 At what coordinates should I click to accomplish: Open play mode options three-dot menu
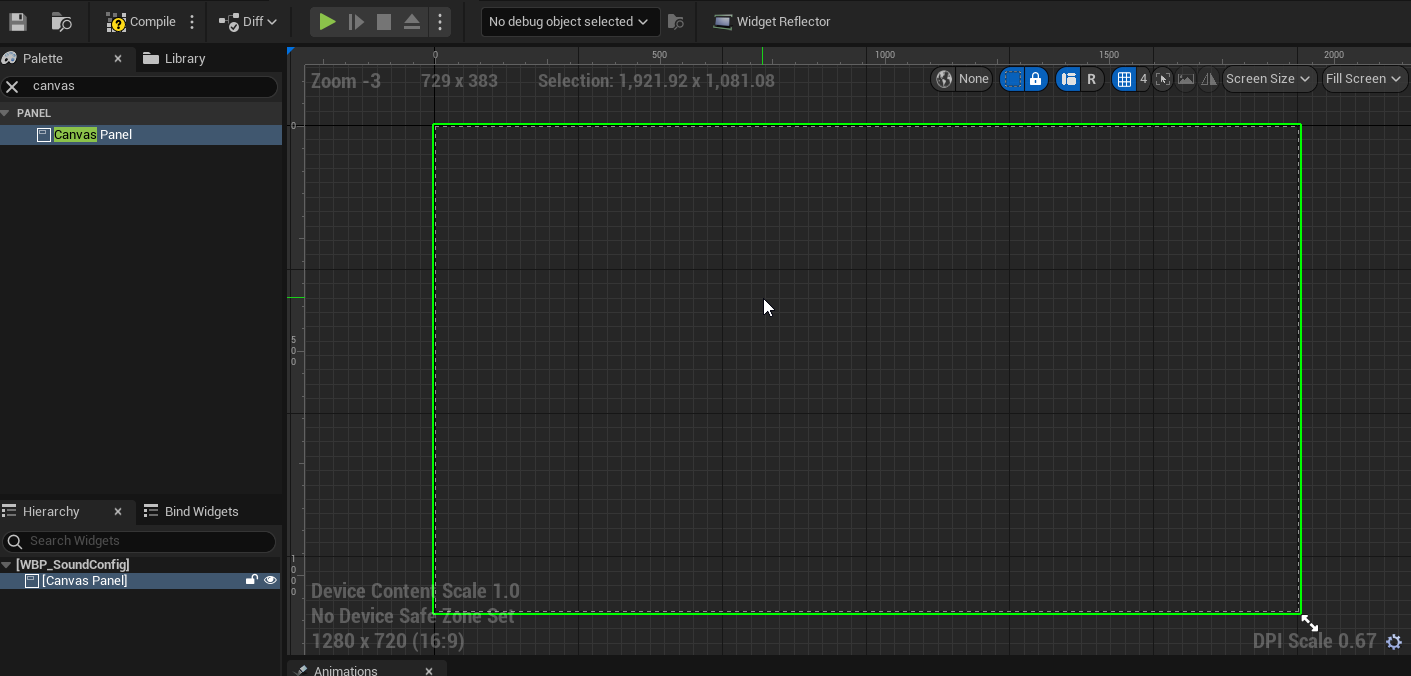click(x=440, y=21)
